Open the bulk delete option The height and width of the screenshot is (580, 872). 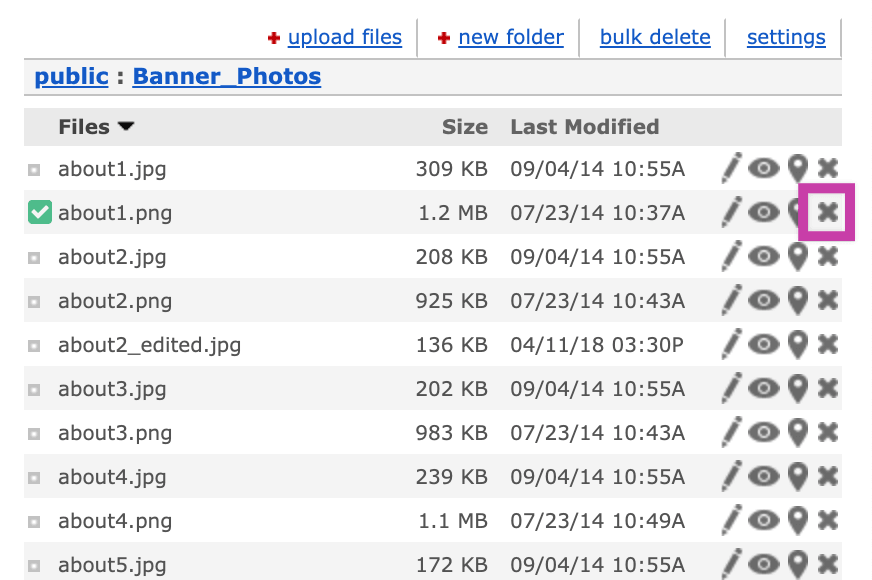655,37
